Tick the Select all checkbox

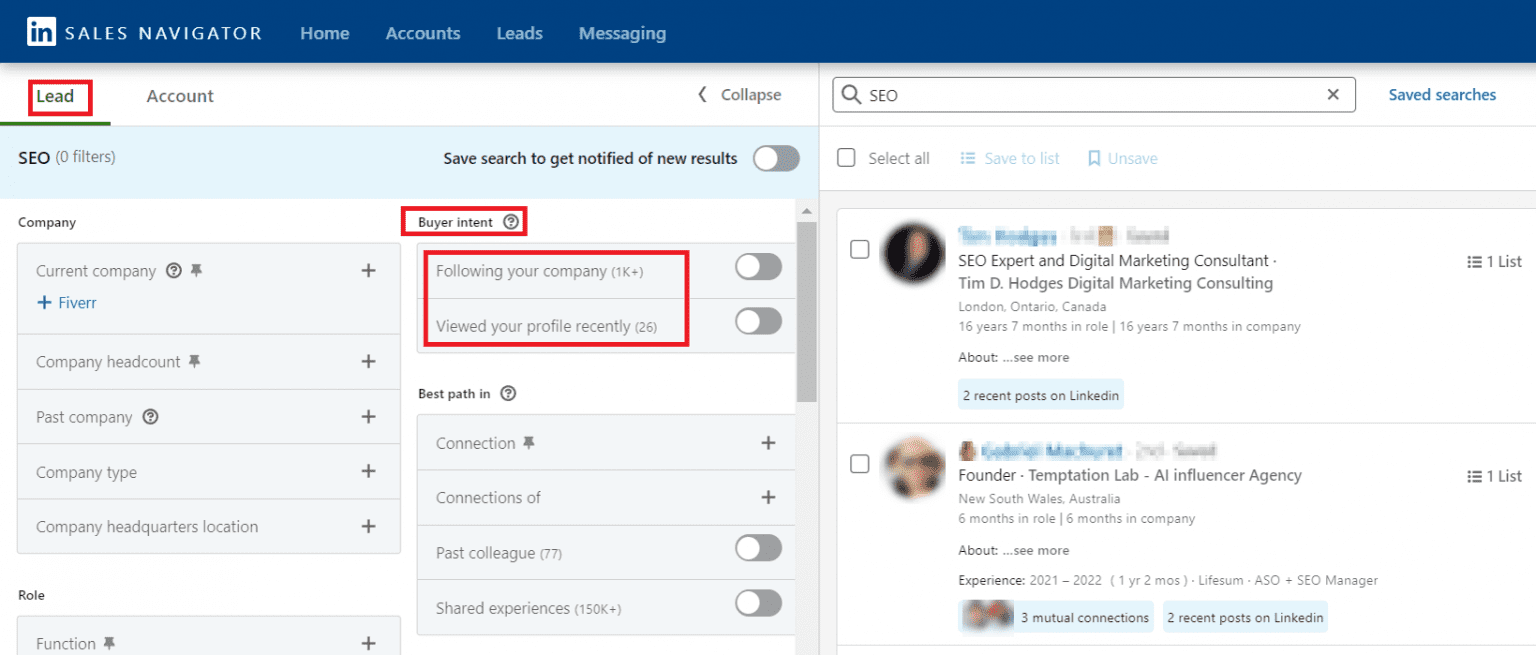(x=845, y=158)
